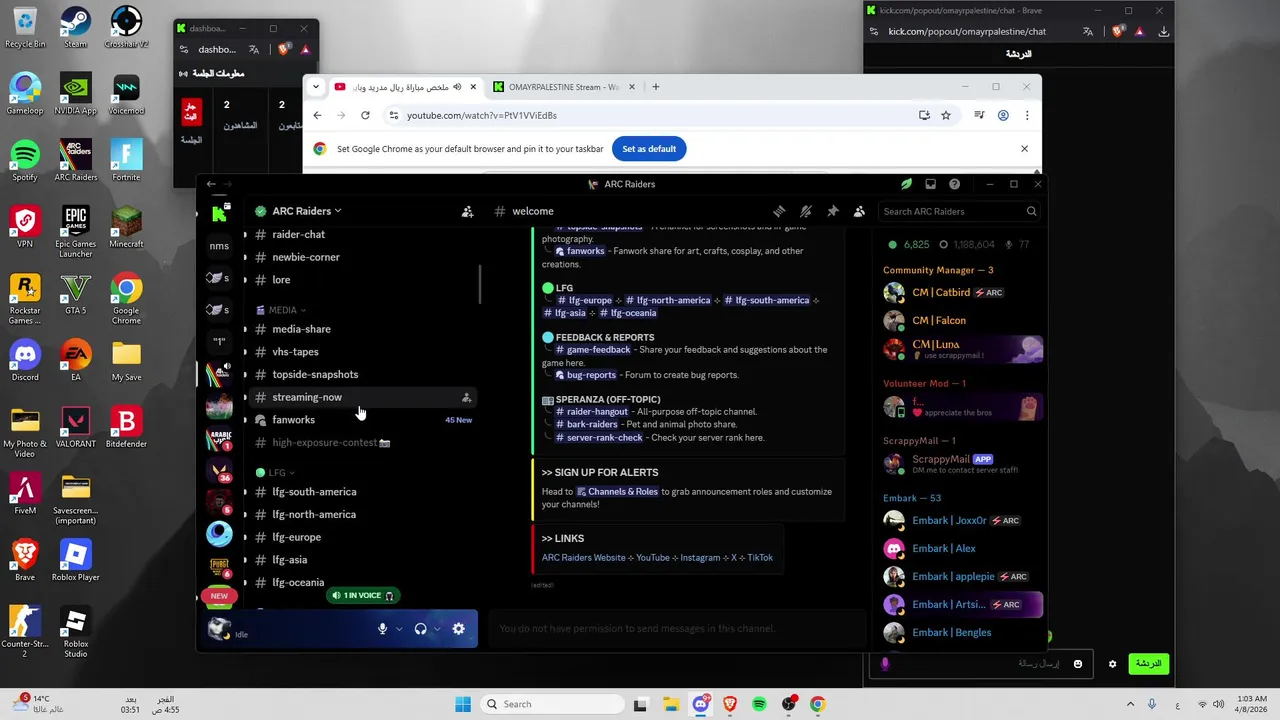
Task: Open the Instagram link under LINKS
Action: 700,558
